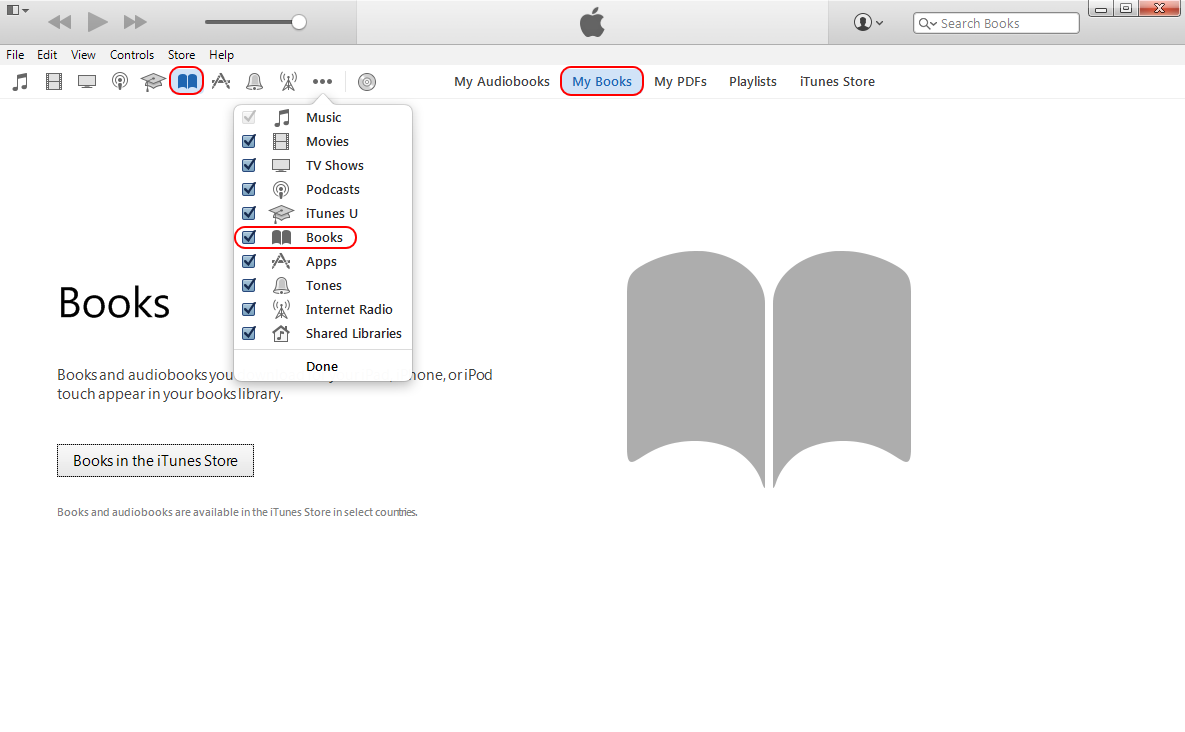
Task: Toggle the Apps checkbox
Action: tap(249, 261)
